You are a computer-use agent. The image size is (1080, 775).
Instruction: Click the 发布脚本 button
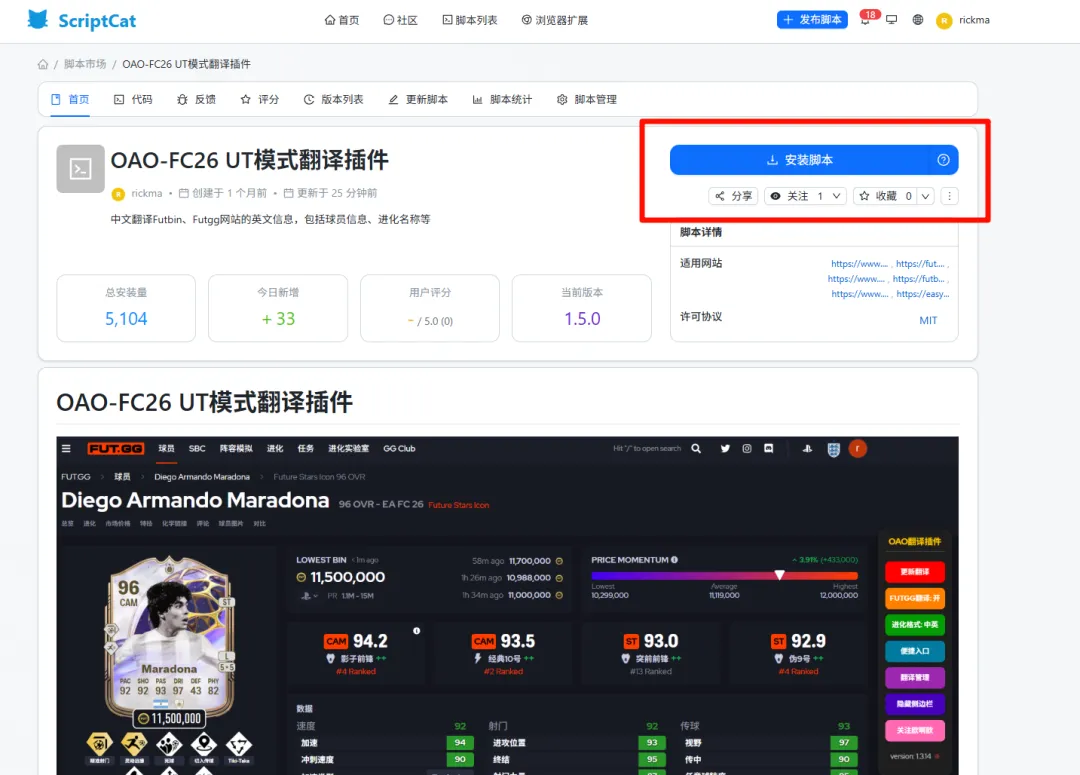[x=812, y=20]
